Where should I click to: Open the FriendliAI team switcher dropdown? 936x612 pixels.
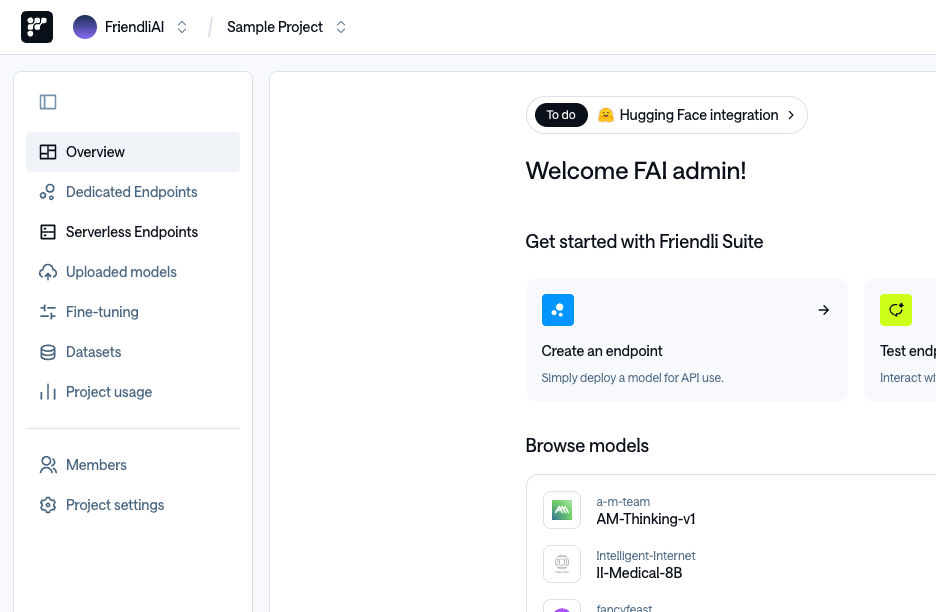click(x=182, y=27)
